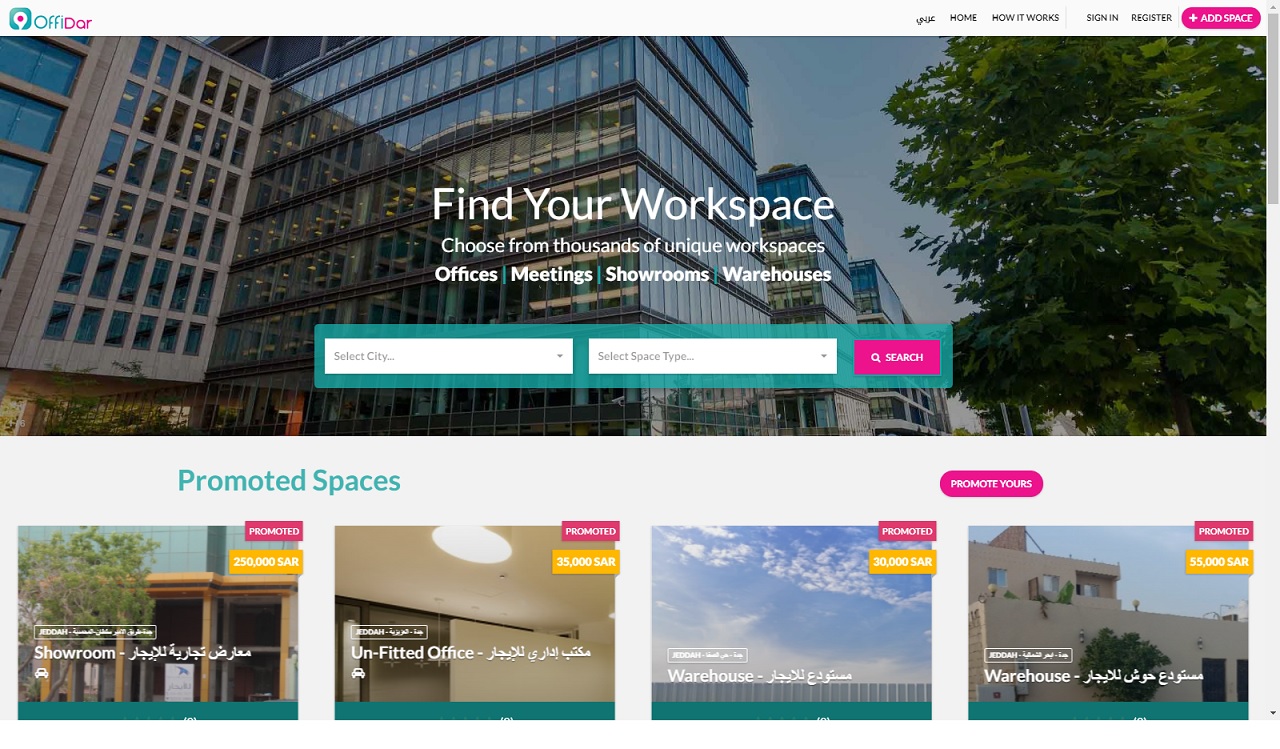Click the car icon on Un-Fitted Office card
The image size is (1280, 749).
(358, 673)
